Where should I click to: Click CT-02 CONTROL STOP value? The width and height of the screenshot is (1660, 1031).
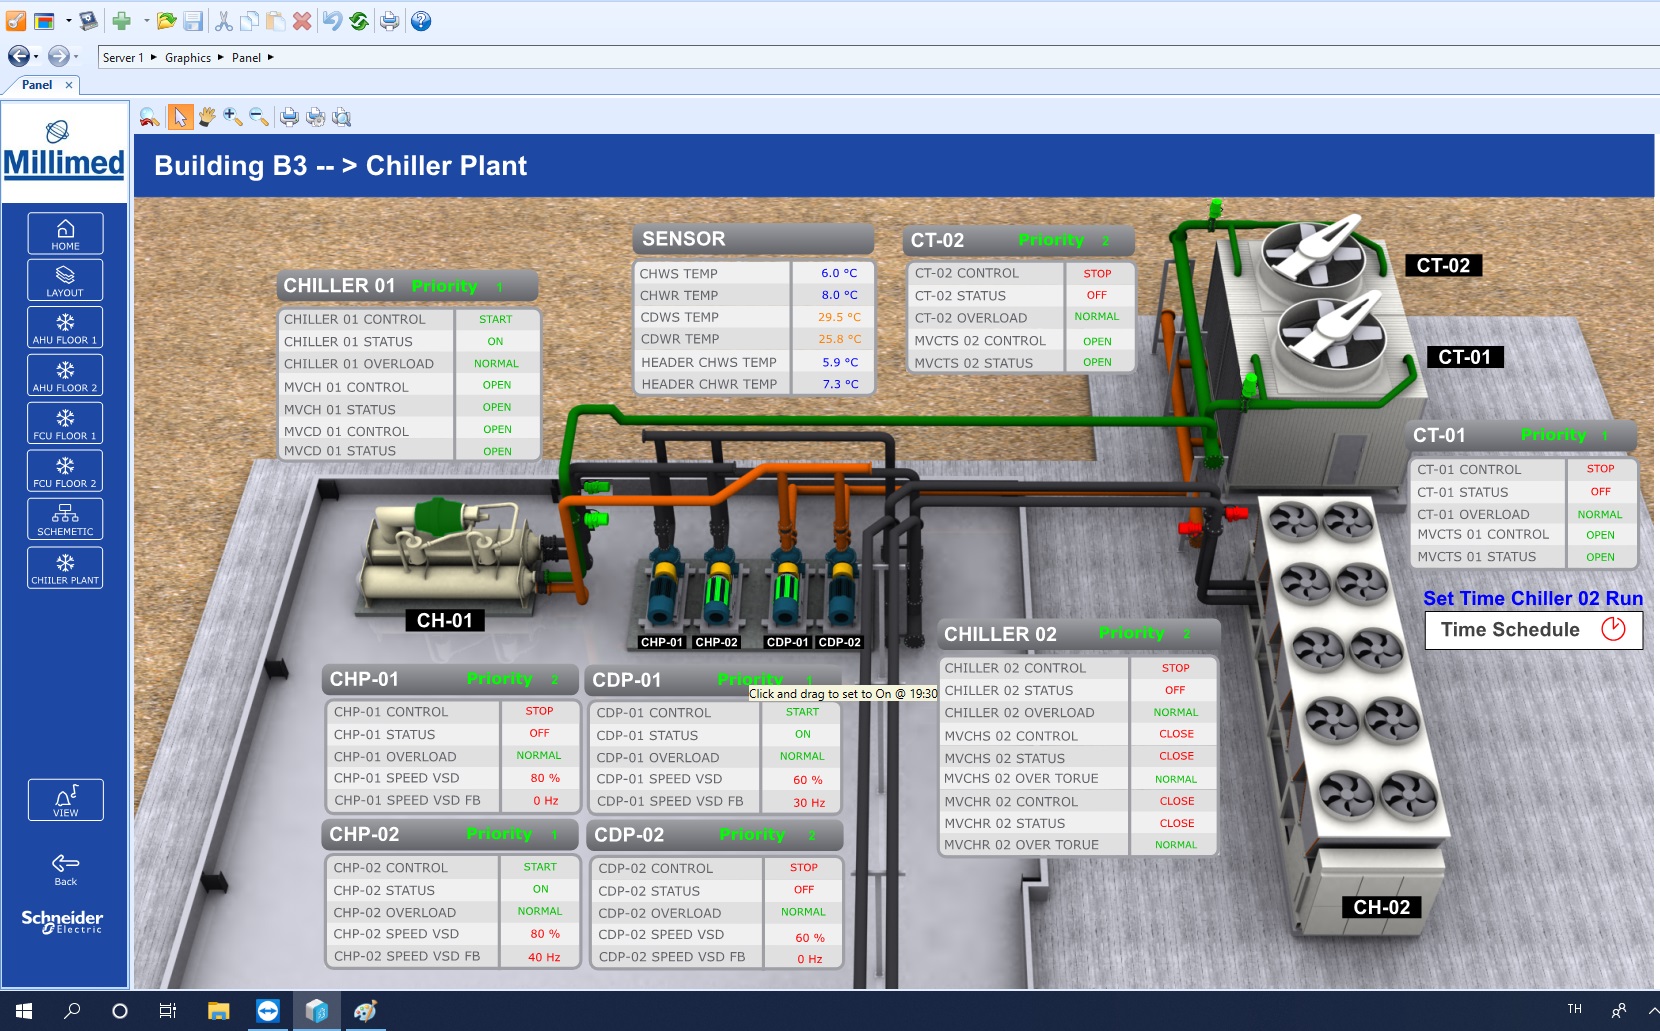point(1097,273)
